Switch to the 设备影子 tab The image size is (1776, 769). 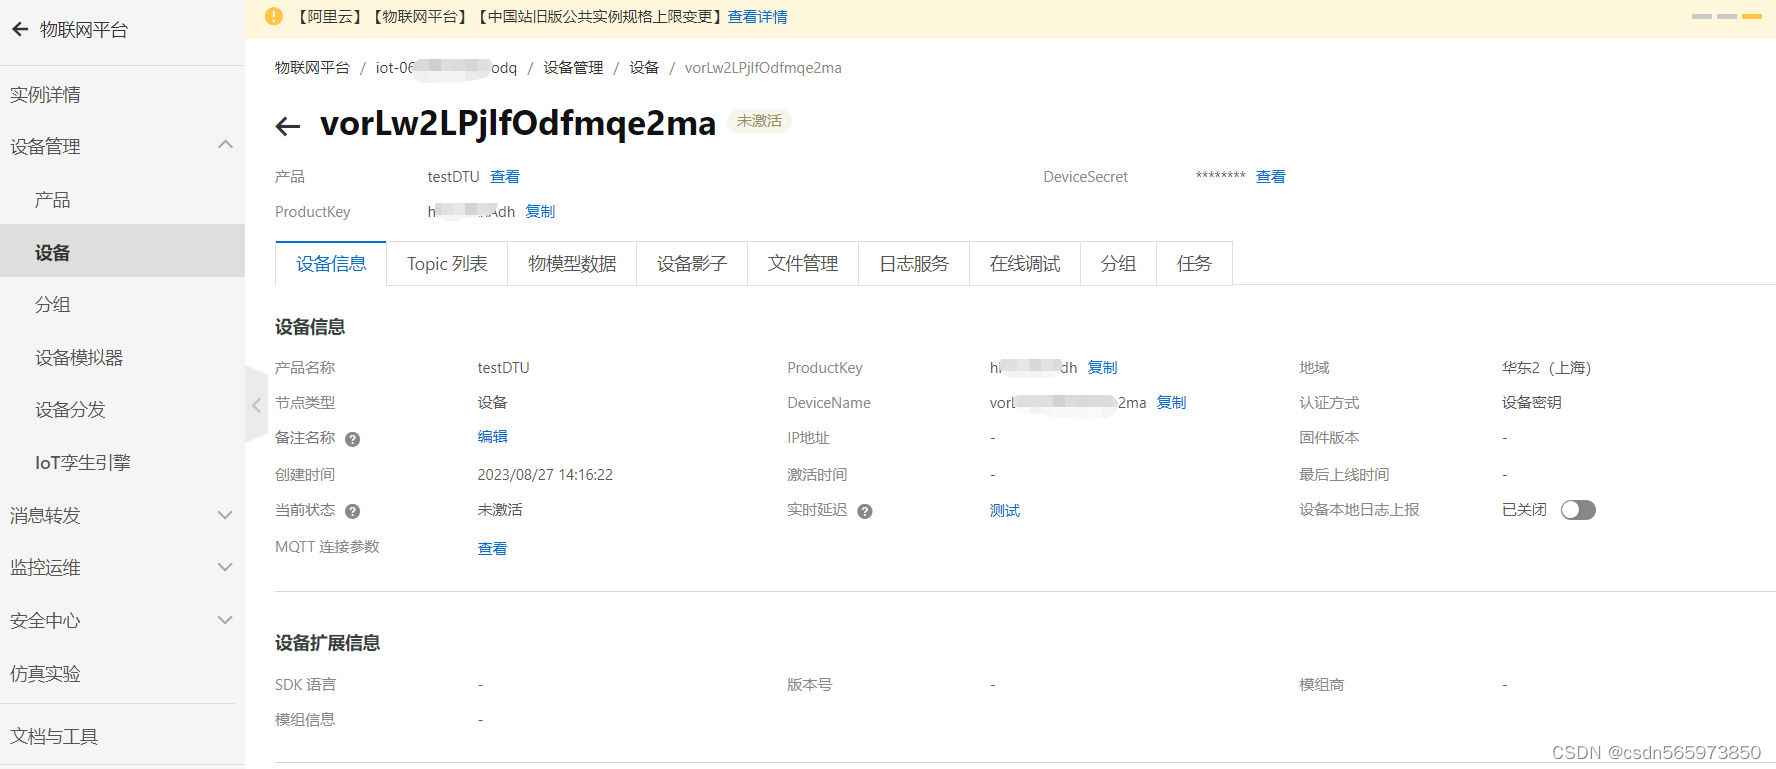pos(692,264)
